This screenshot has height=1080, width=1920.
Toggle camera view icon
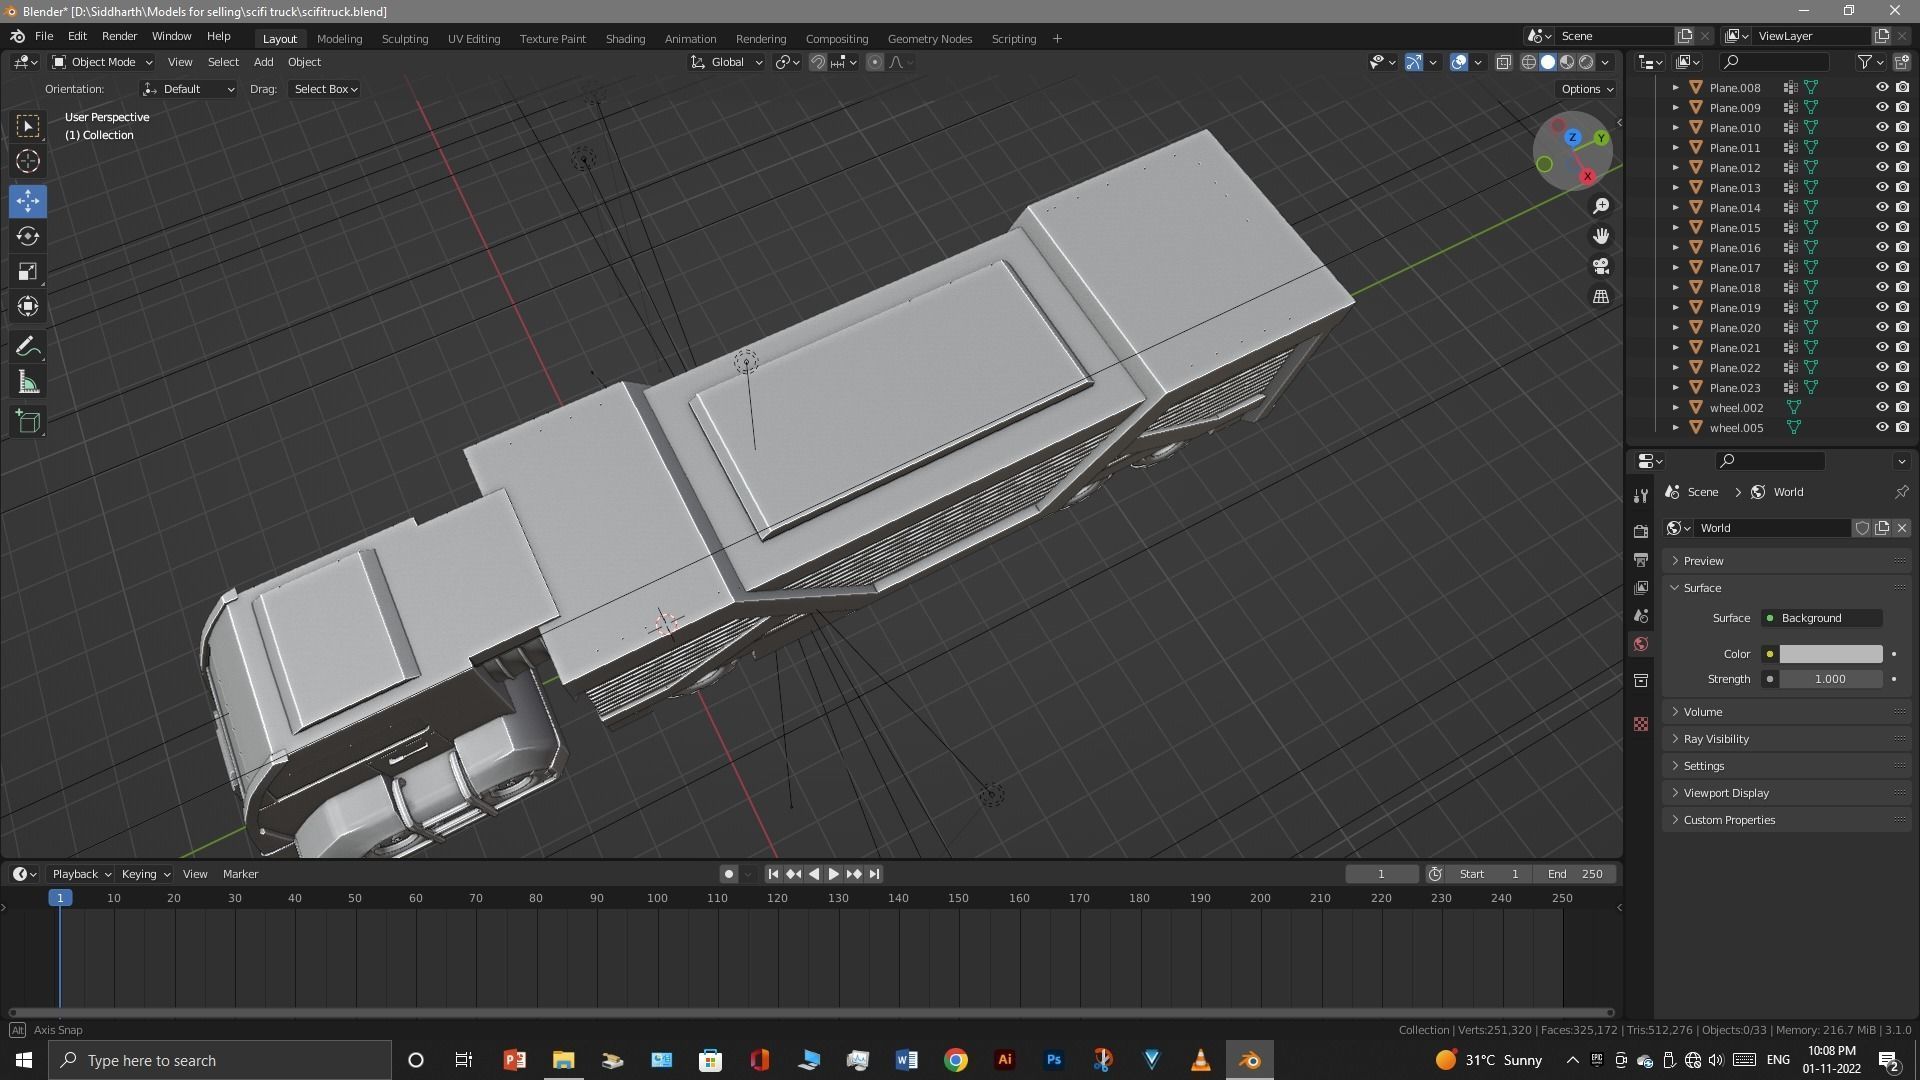point(1601,266)
